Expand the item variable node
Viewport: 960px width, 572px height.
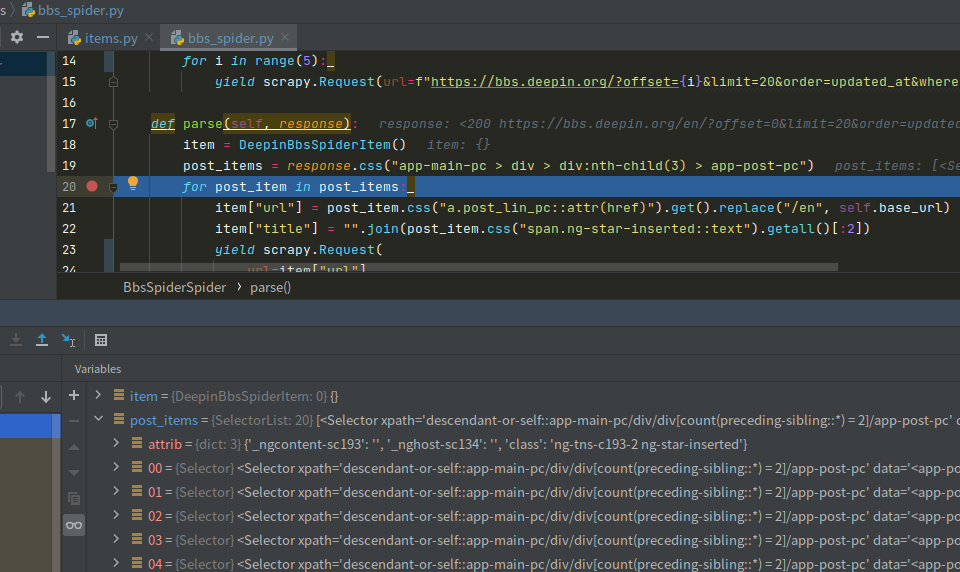tap(97, 396)
